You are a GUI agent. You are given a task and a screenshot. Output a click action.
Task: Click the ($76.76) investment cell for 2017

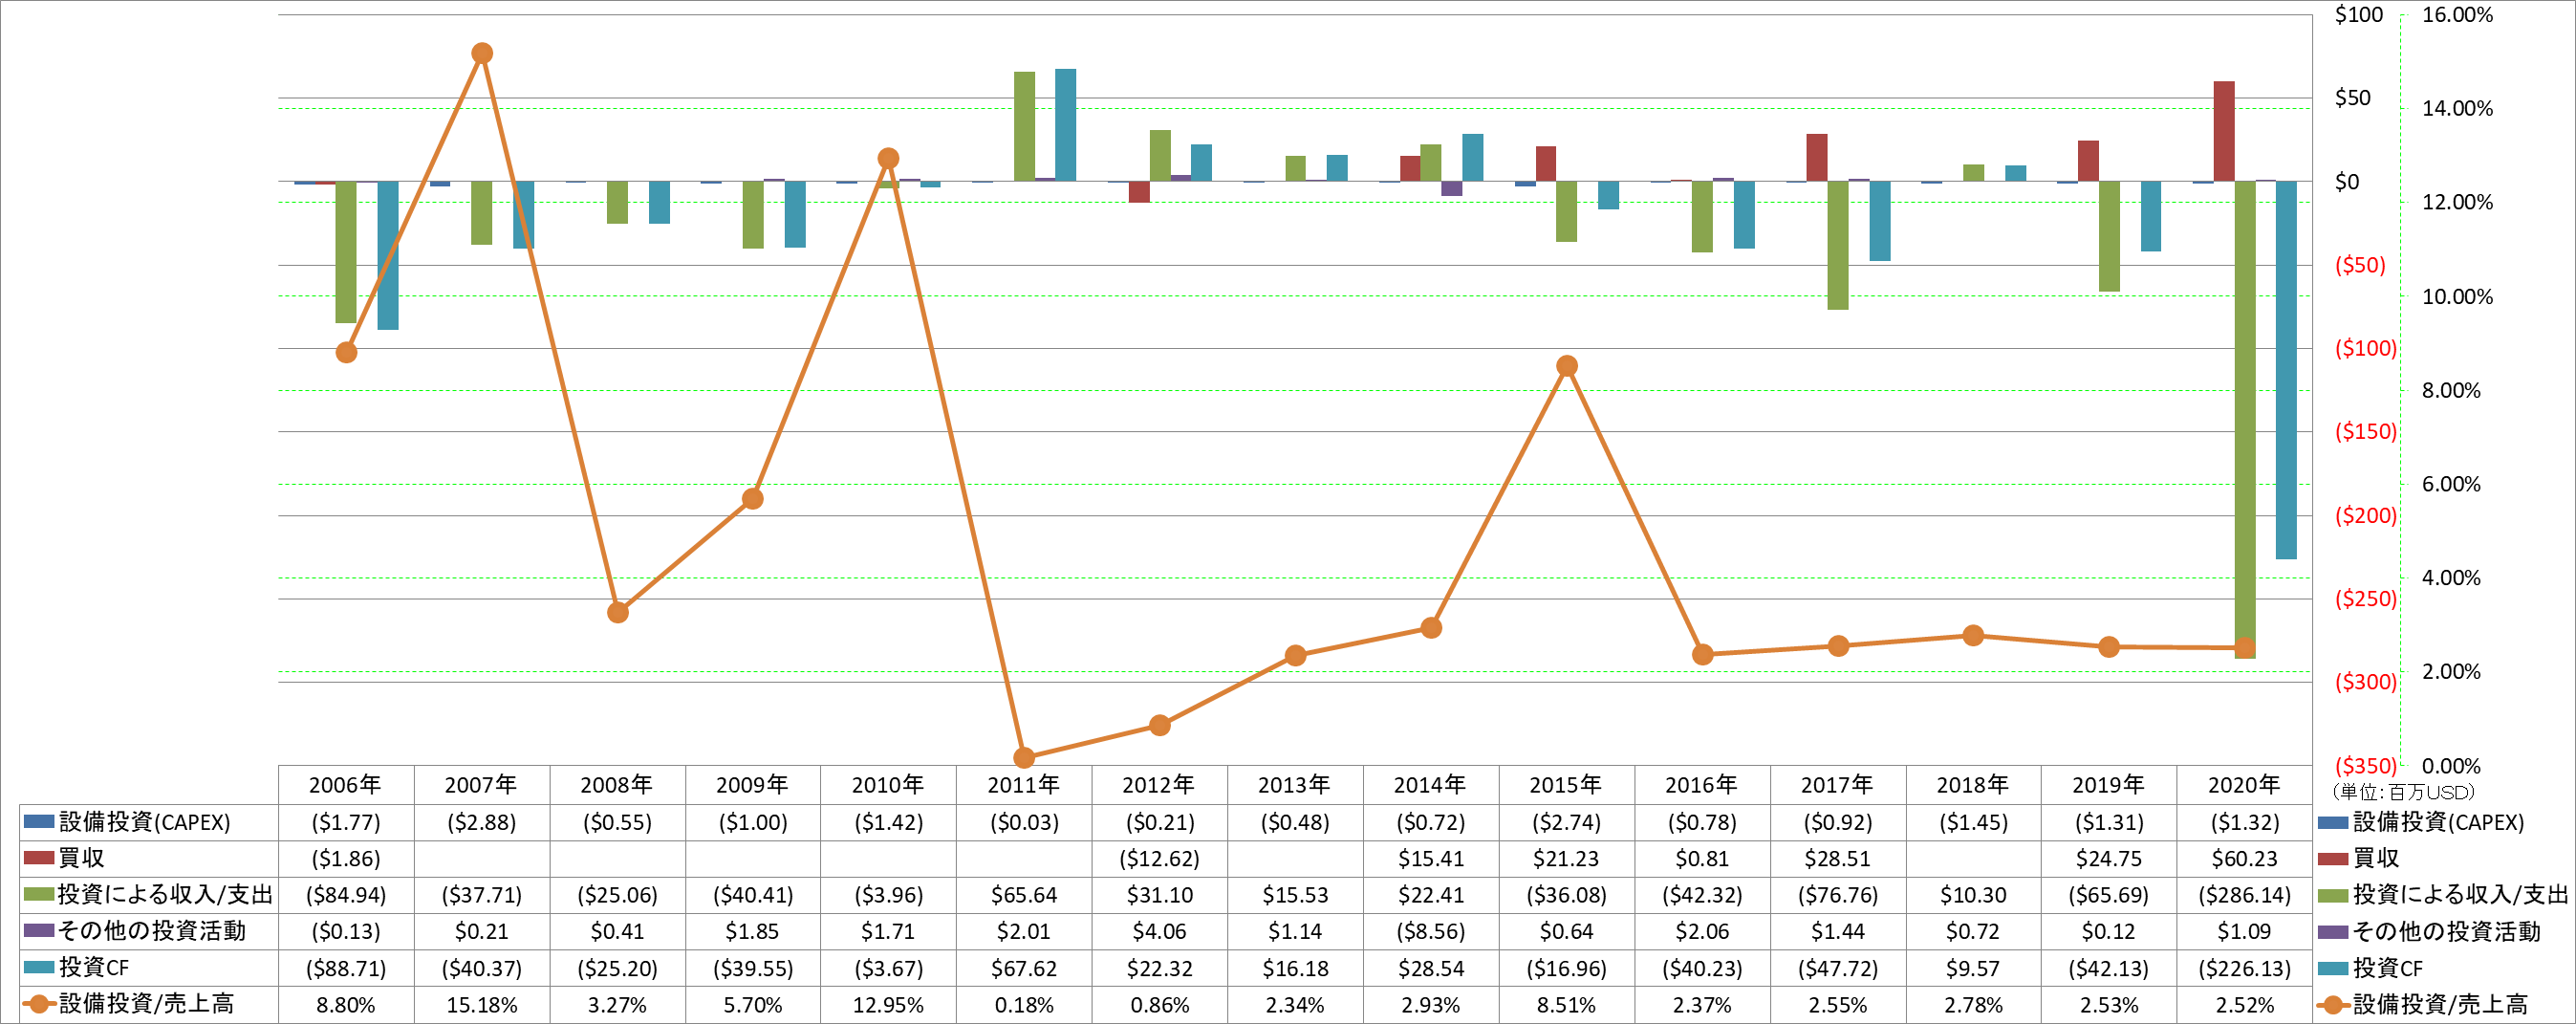[x=1838, y=895]
